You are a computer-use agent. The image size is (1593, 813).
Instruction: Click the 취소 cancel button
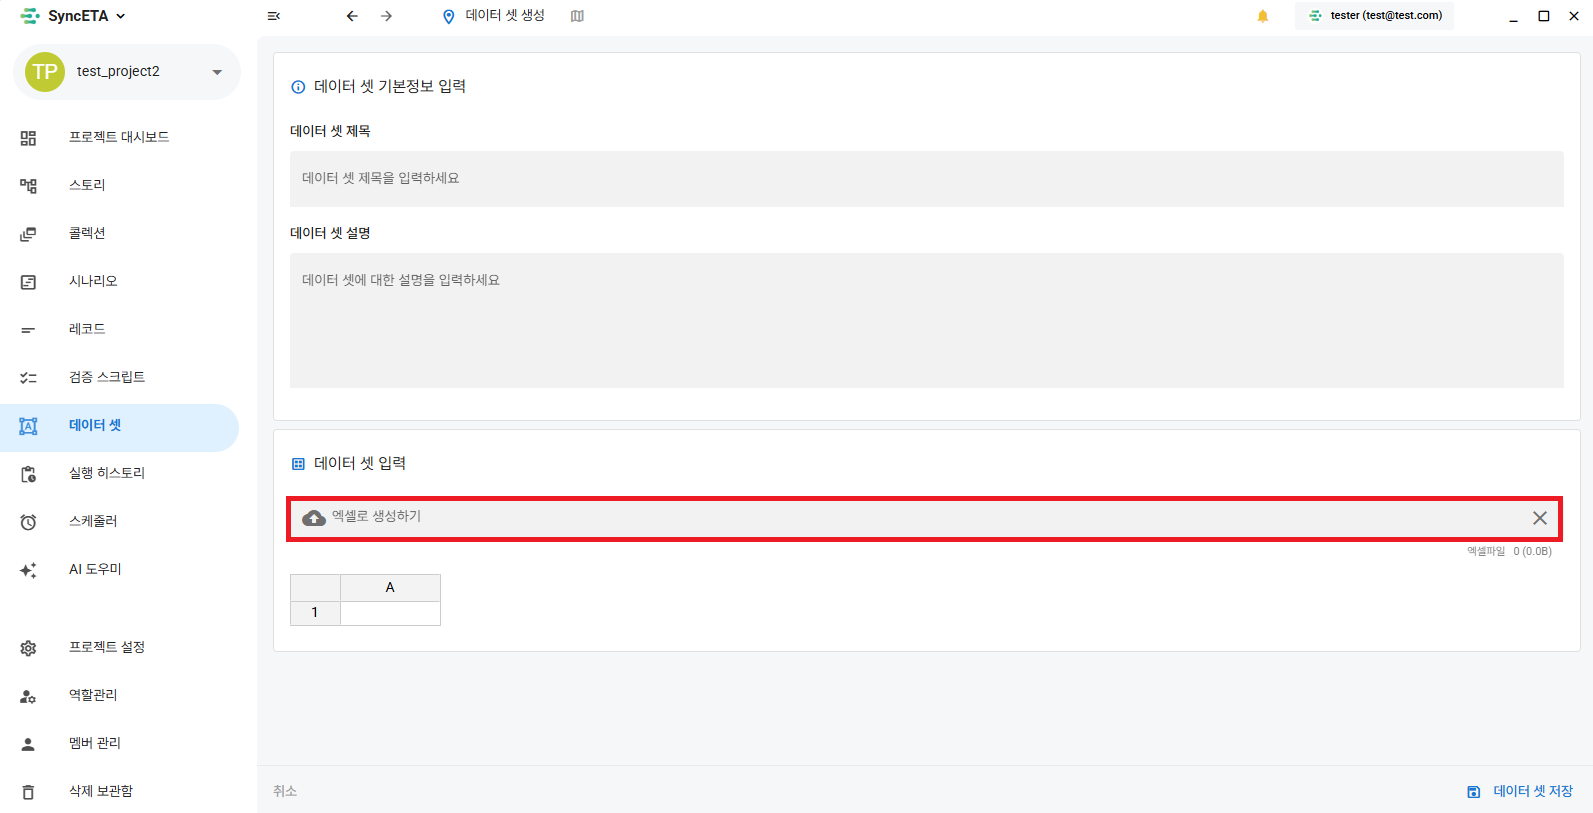[x=285, y=791]
